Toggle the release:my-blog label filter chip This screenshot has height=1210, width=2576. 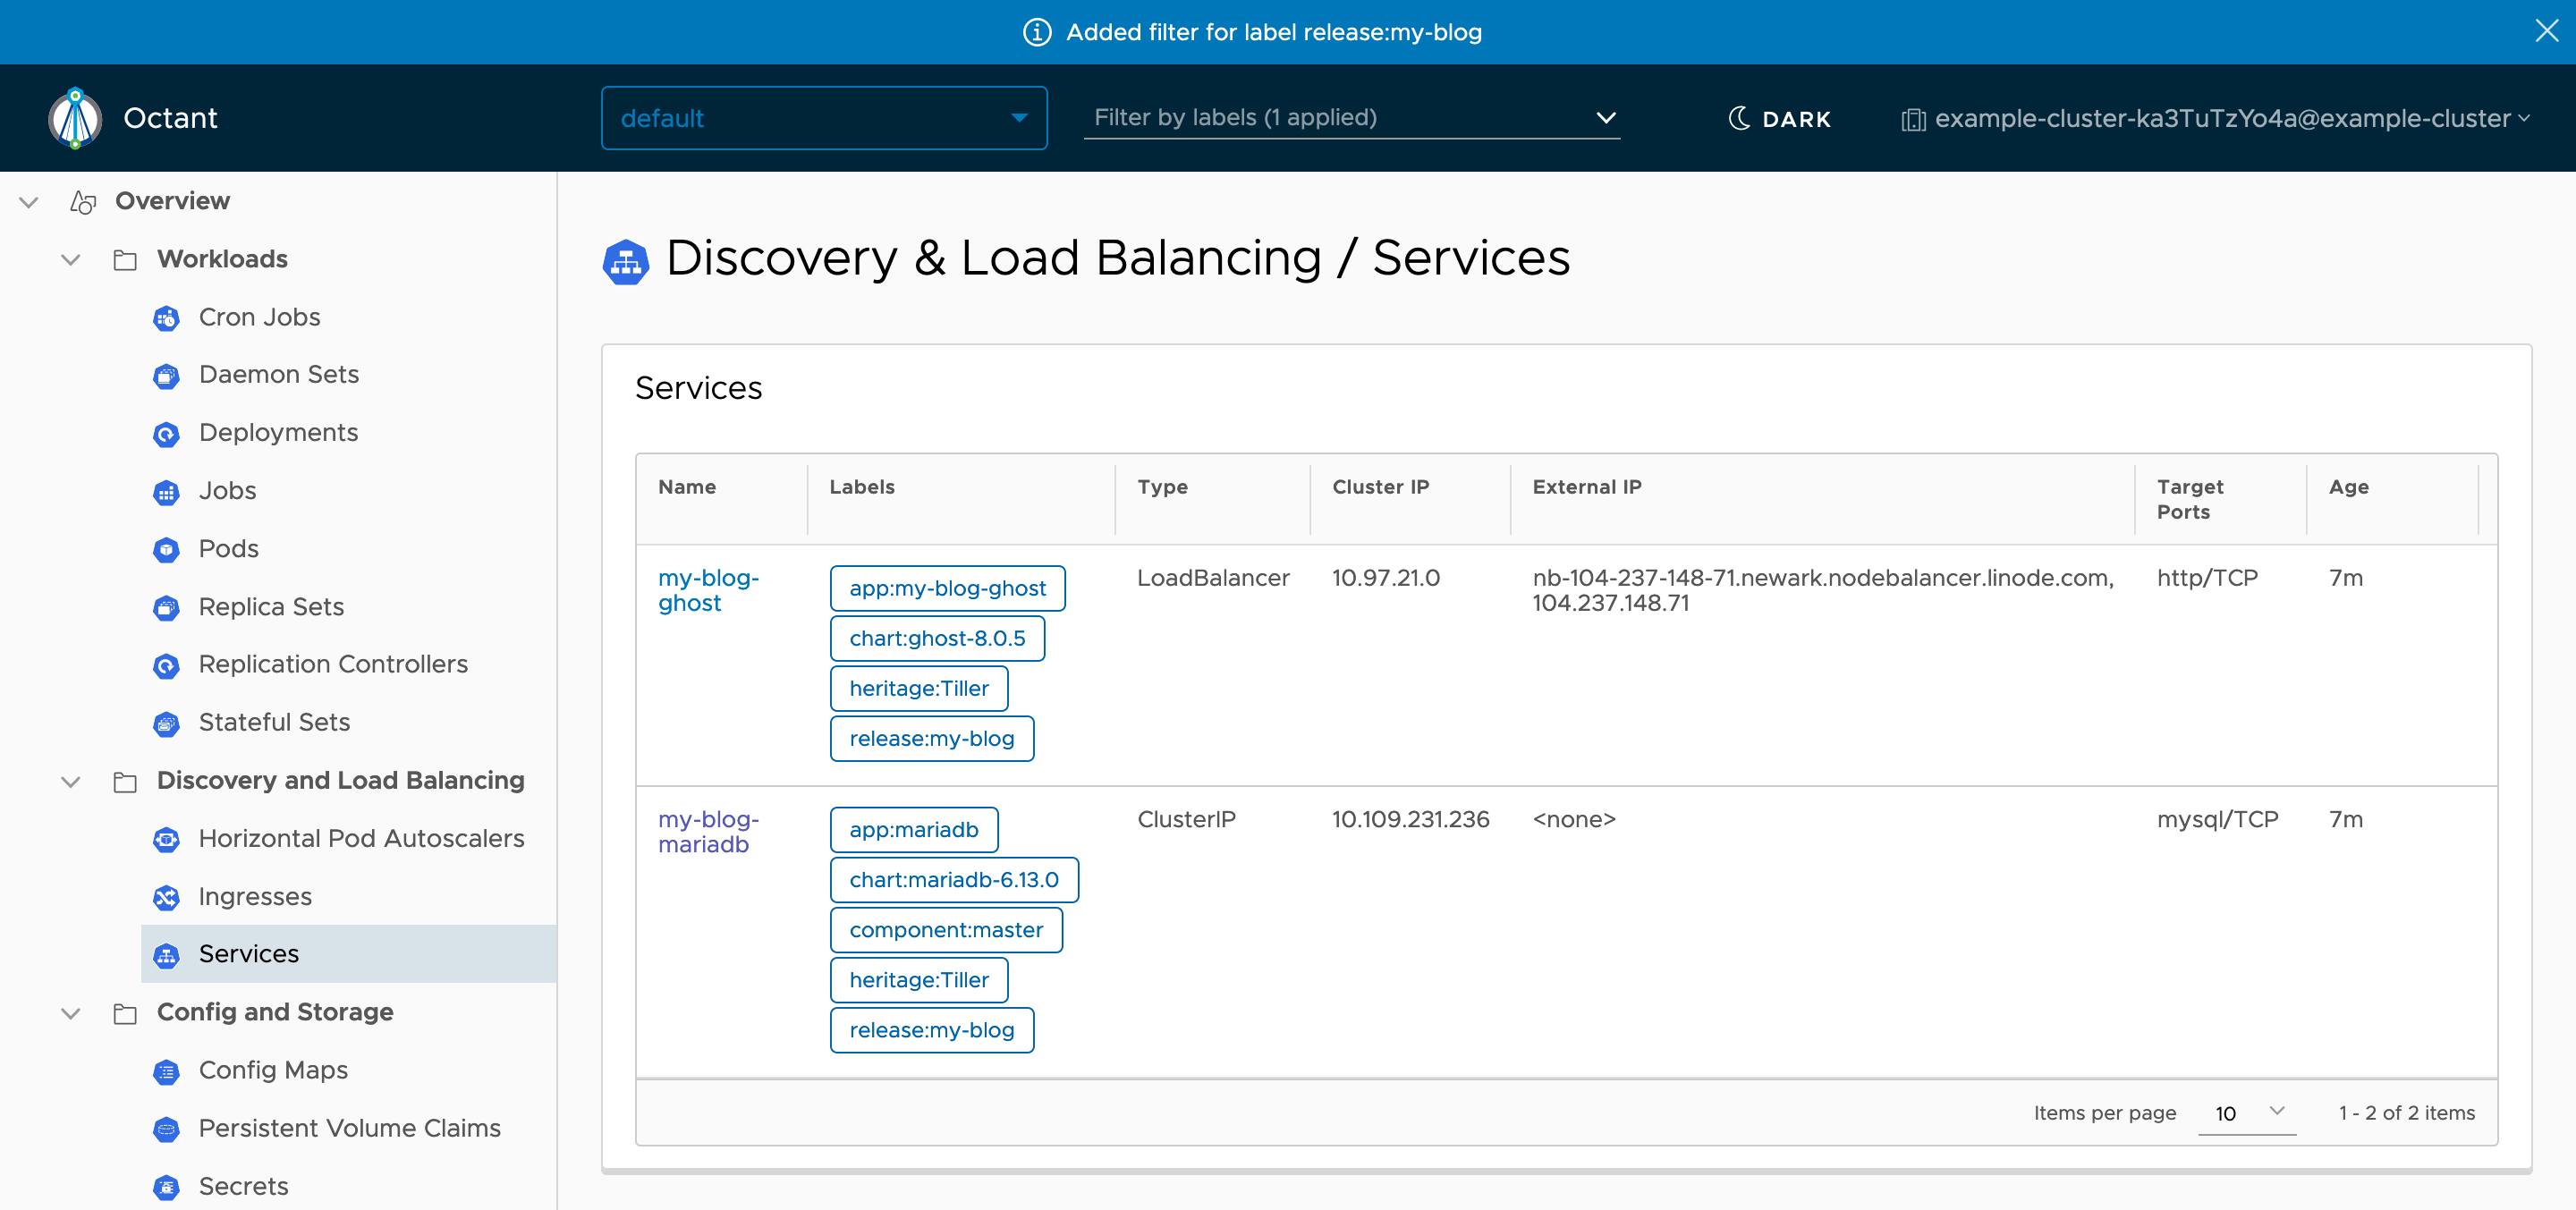click(931, 738)
